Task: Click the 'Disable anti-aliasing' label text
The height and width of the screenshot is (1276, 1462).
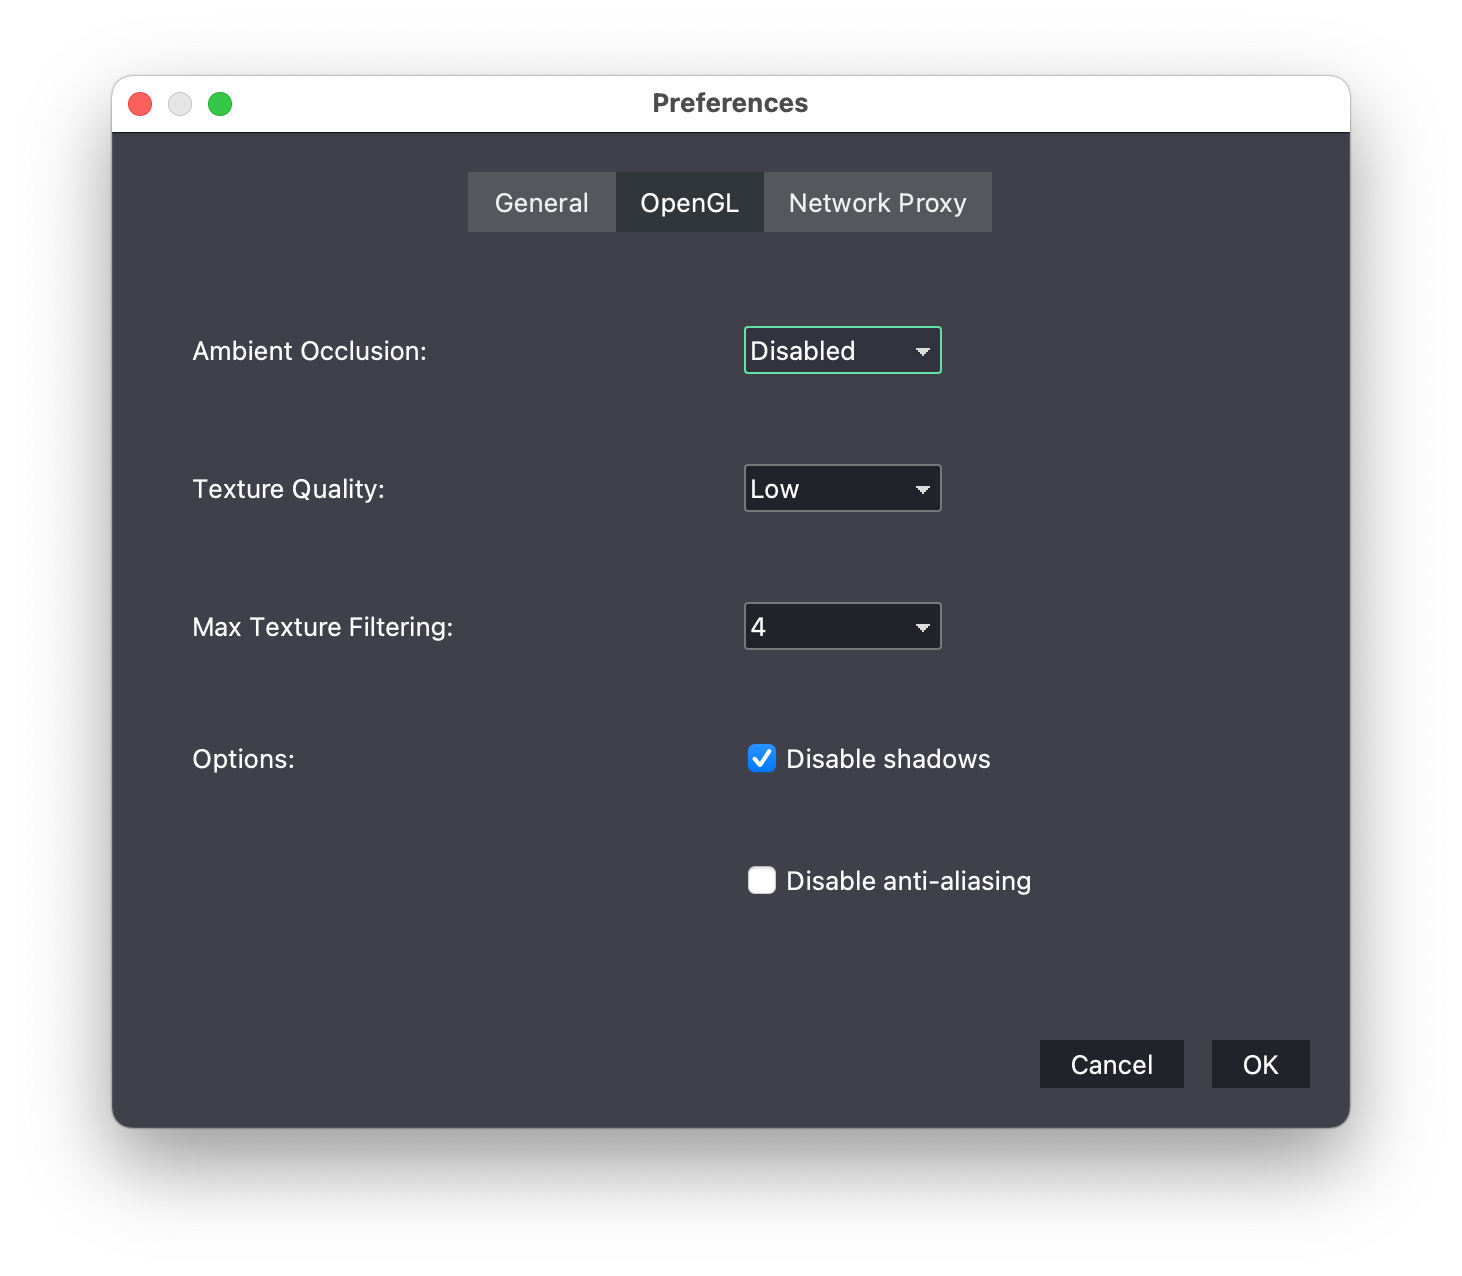Action: point(908,881)
